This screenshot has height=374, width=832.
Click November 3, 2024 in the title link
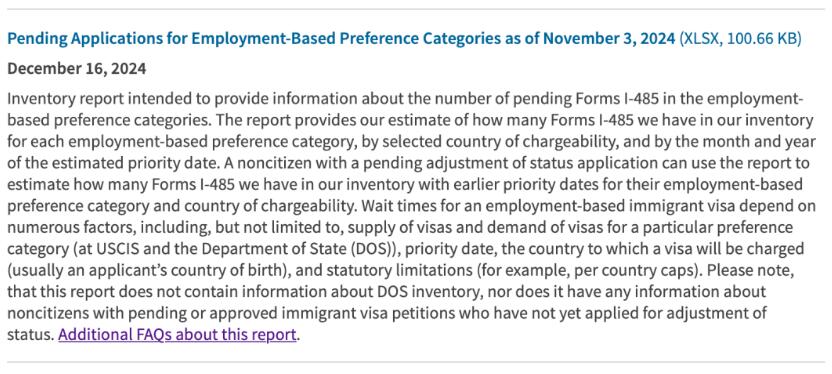pos(610,39)
